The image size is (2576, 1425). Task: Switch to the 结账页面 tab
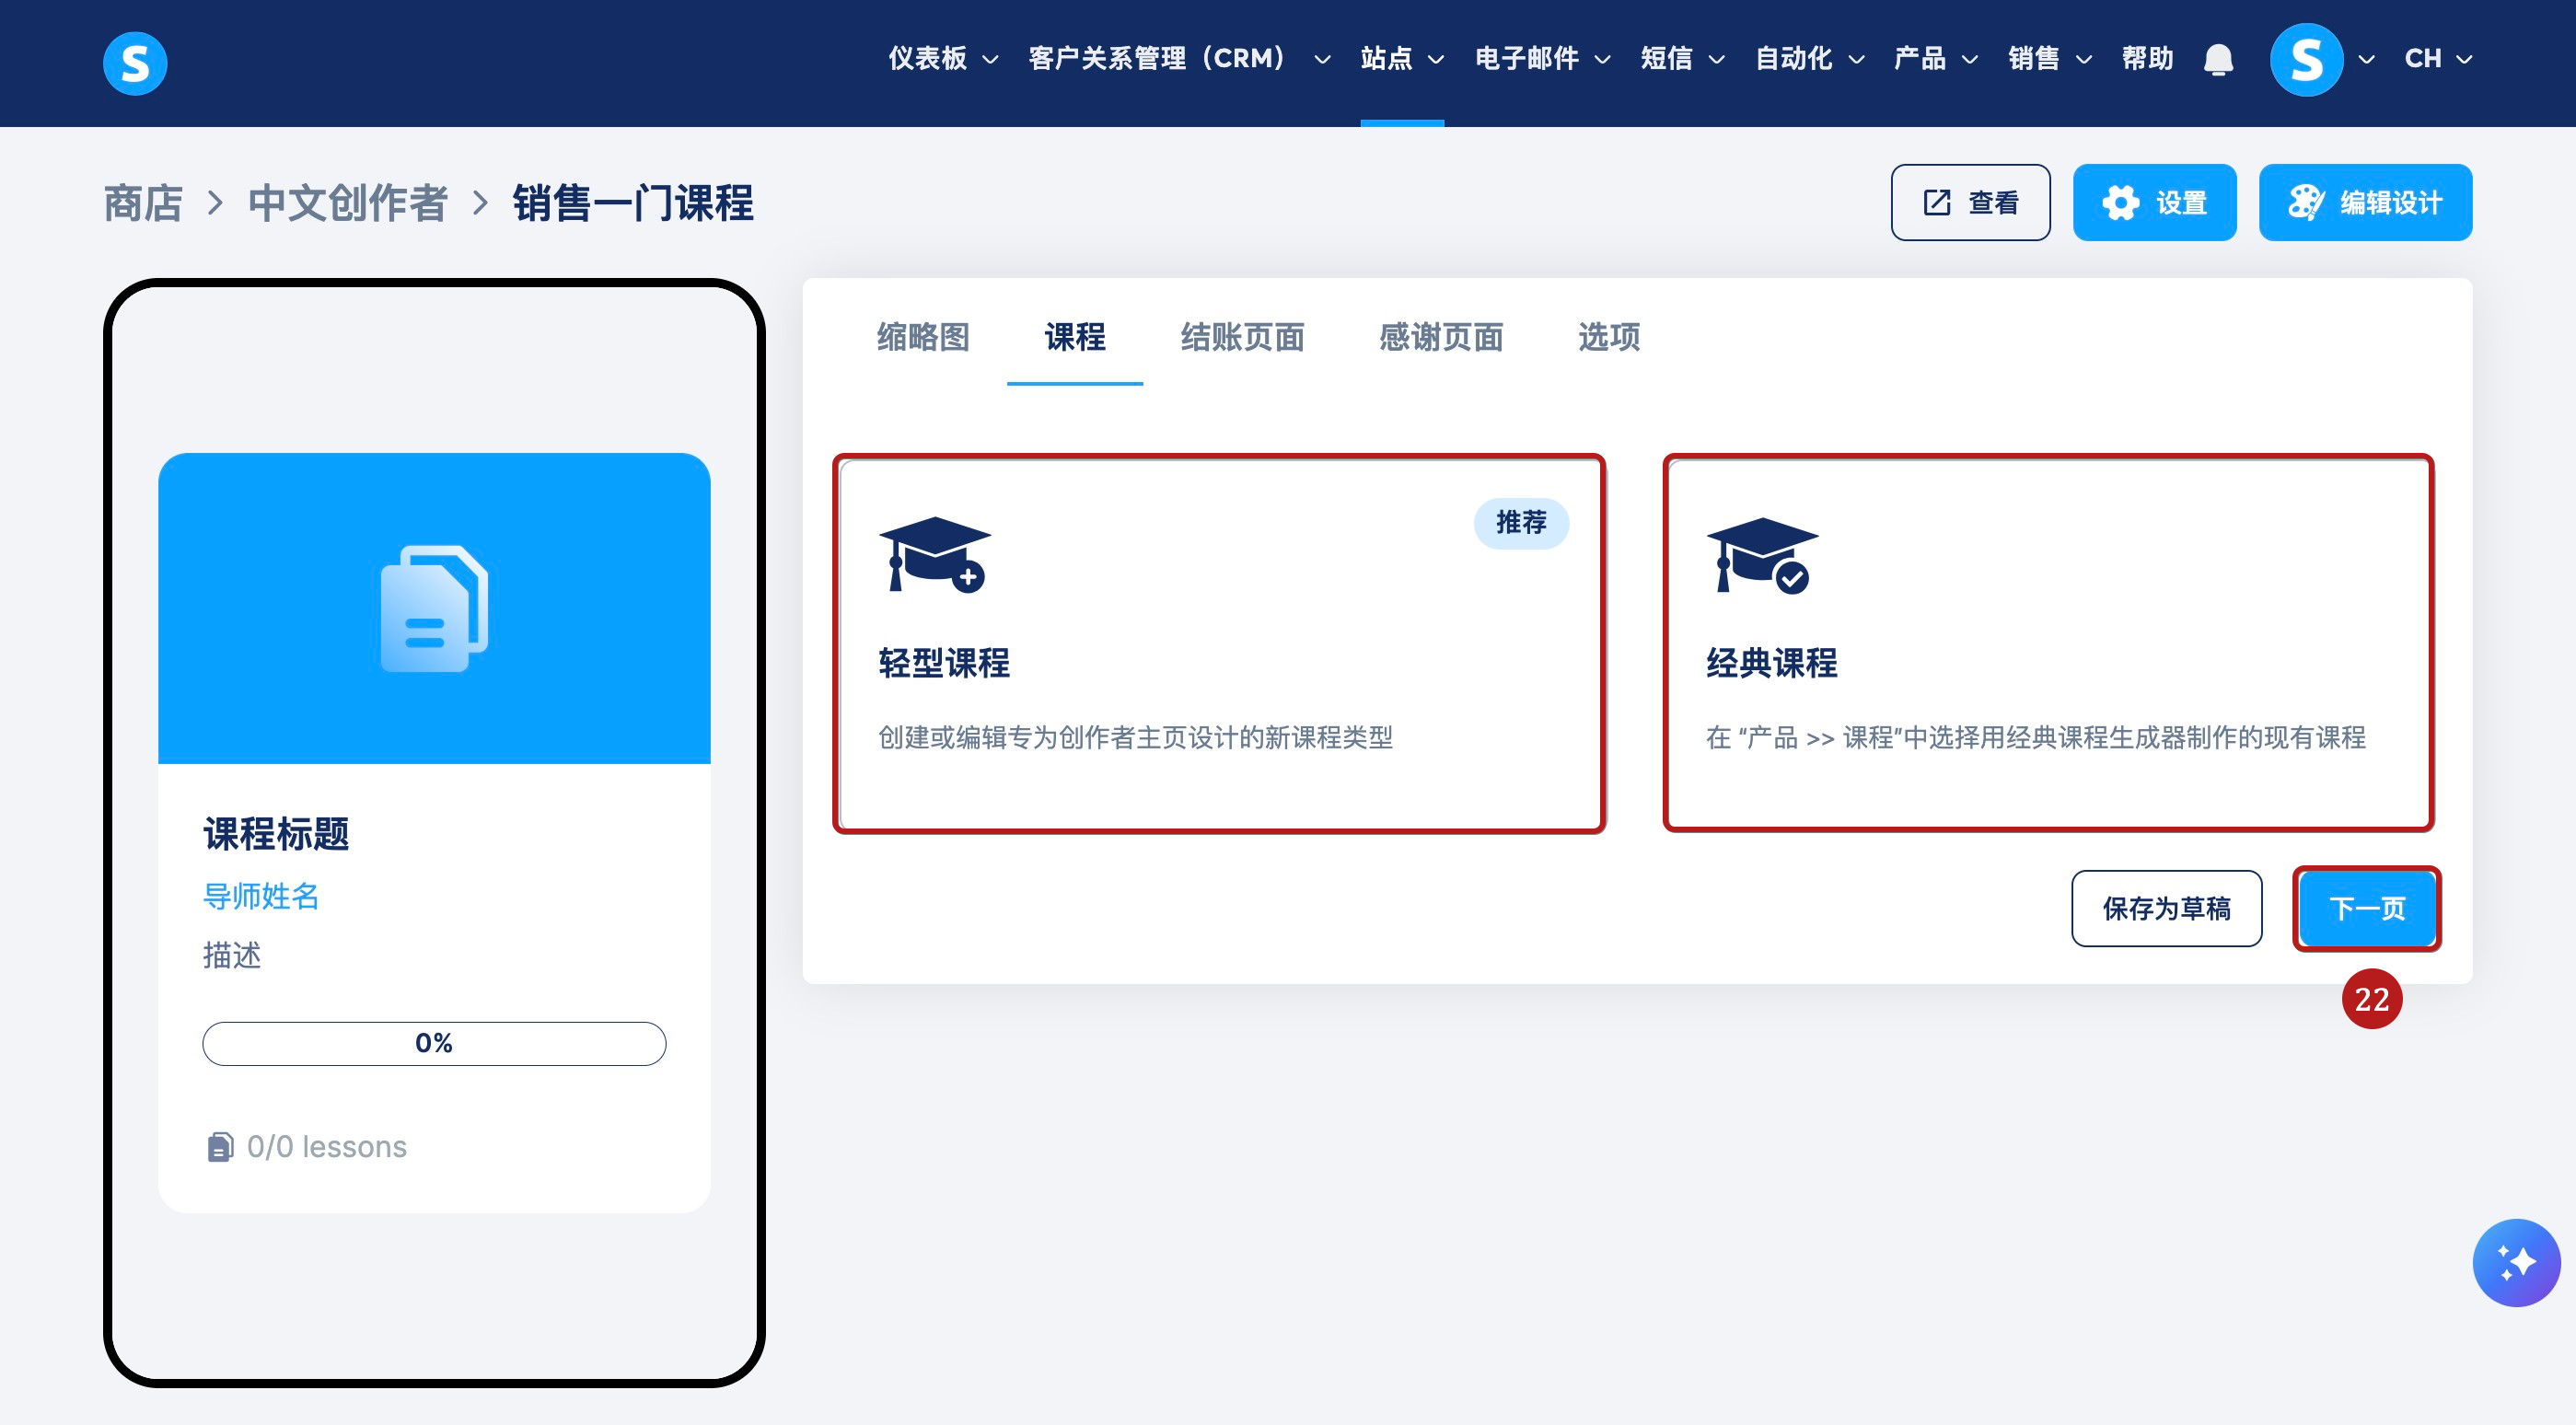coord(1241,337)
